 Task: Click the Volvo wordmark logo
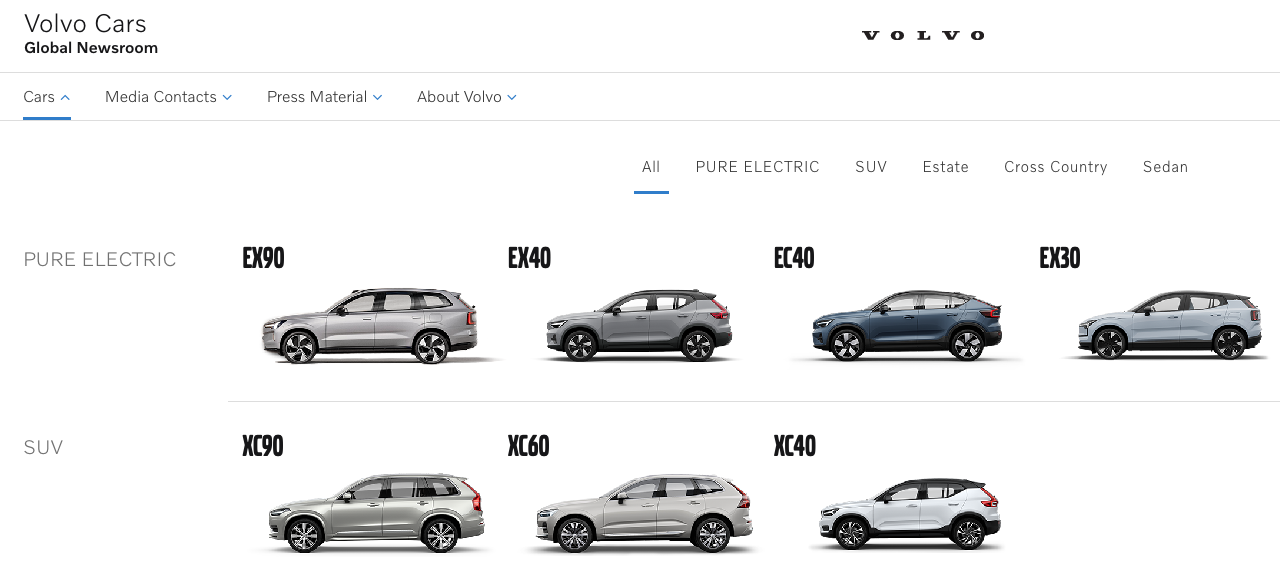pyautogui.click(x=923, y=36)
